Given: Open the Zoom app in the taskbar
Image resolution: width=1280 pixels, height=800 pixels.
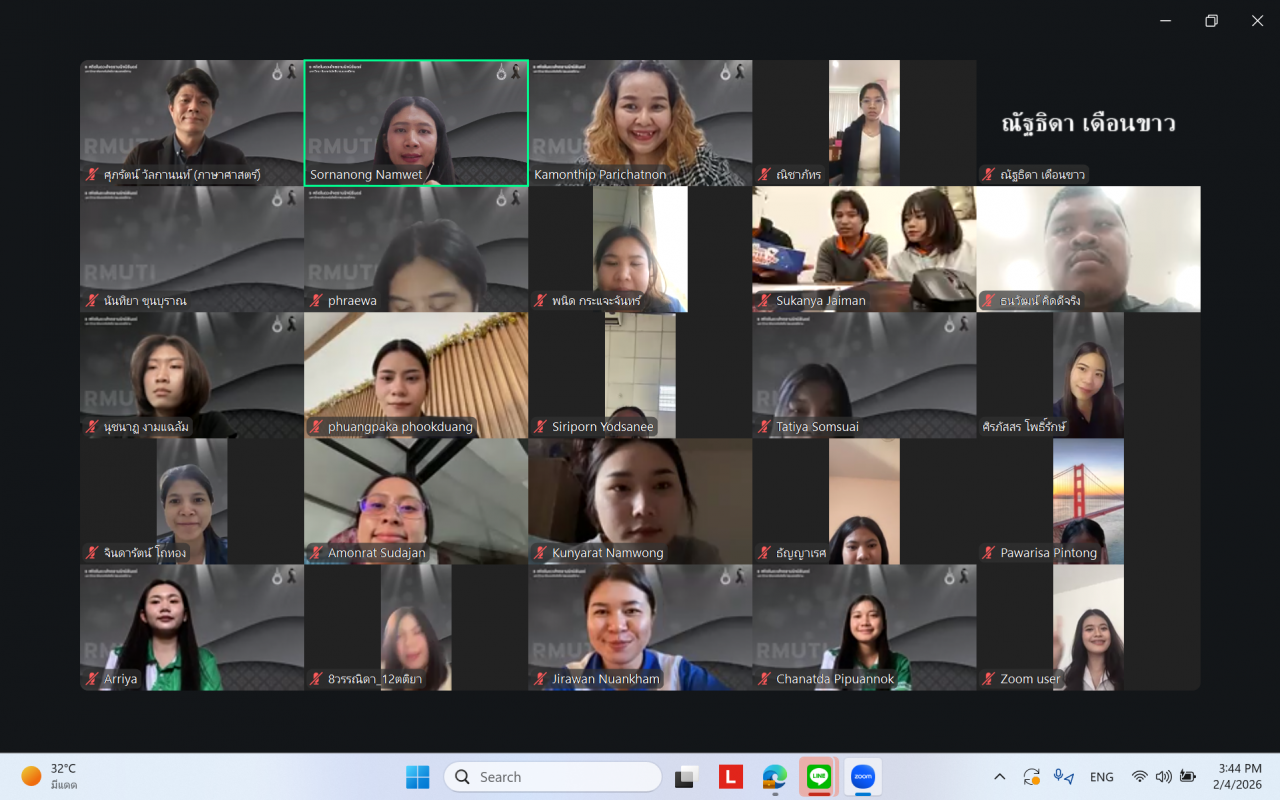Looking at the screenshot, I should 862,777.
